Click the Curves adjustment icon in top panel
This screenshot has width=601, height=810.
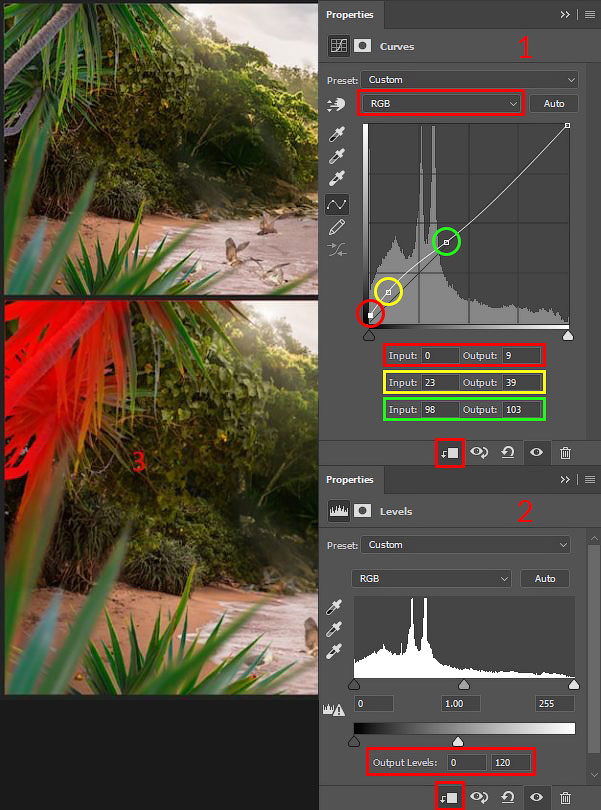(338, 46)
